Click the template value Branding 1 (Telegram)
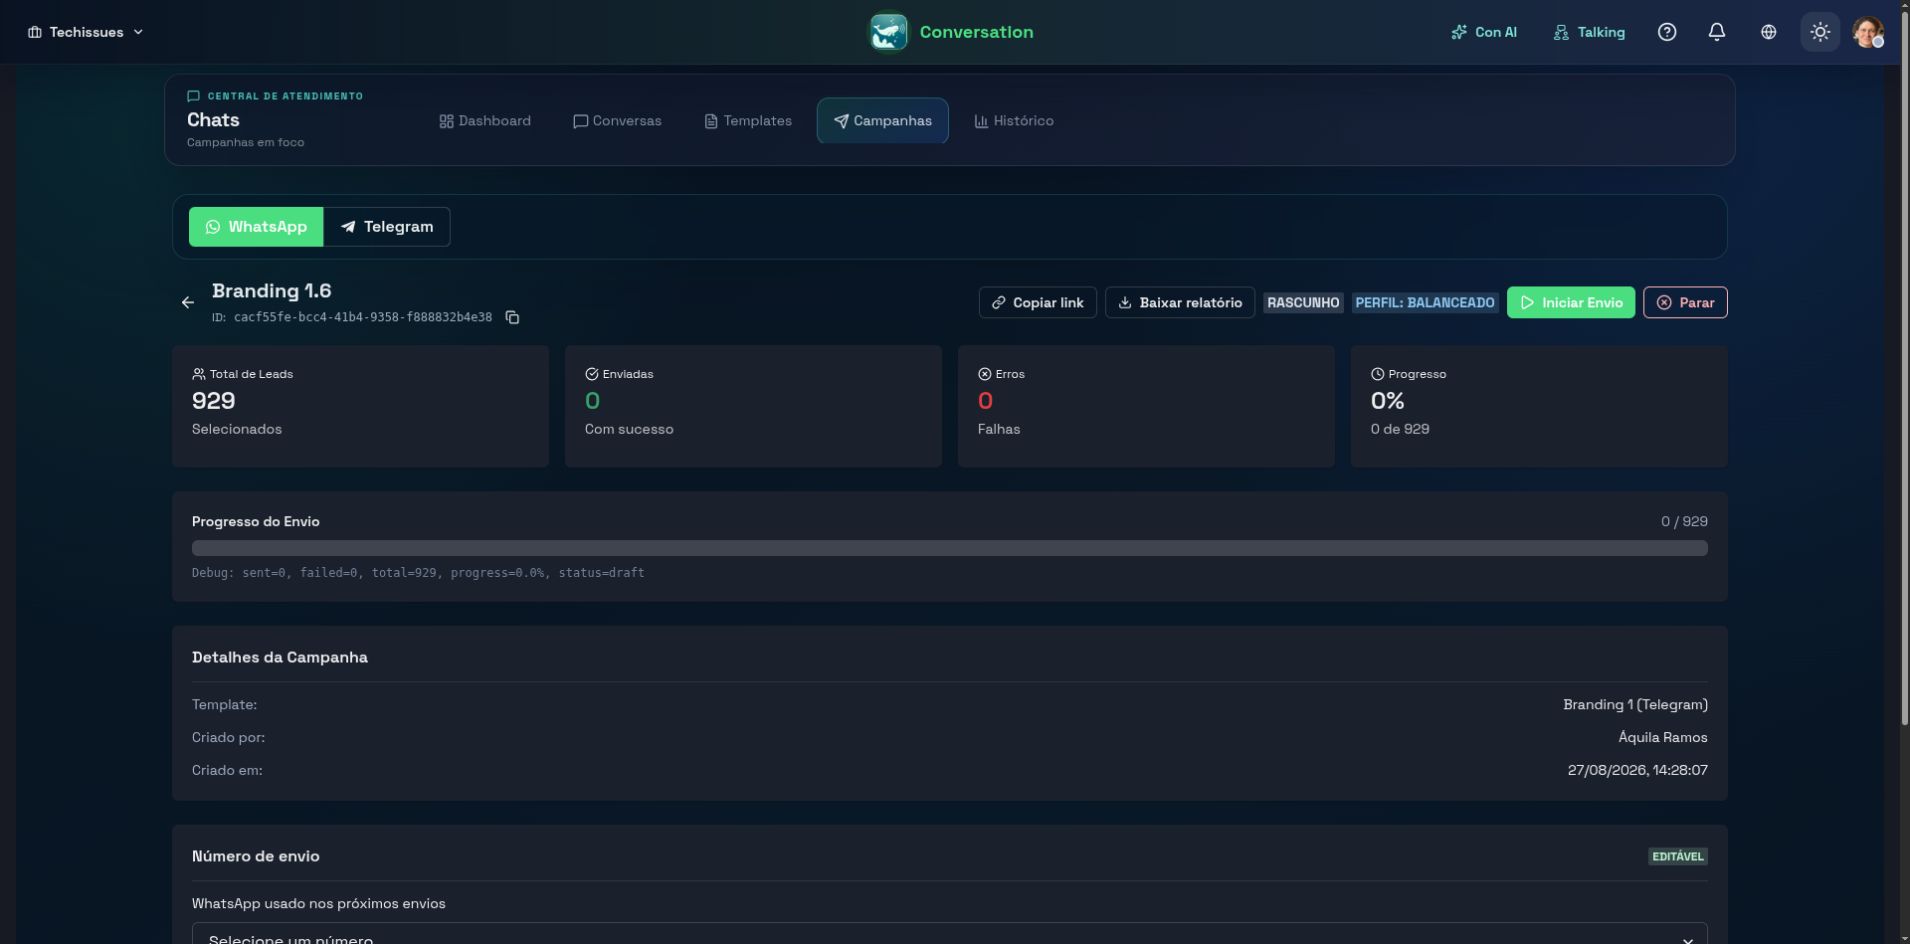Screen dimensions: 1910x944 pyautogui.click(x=1635, y=705)
